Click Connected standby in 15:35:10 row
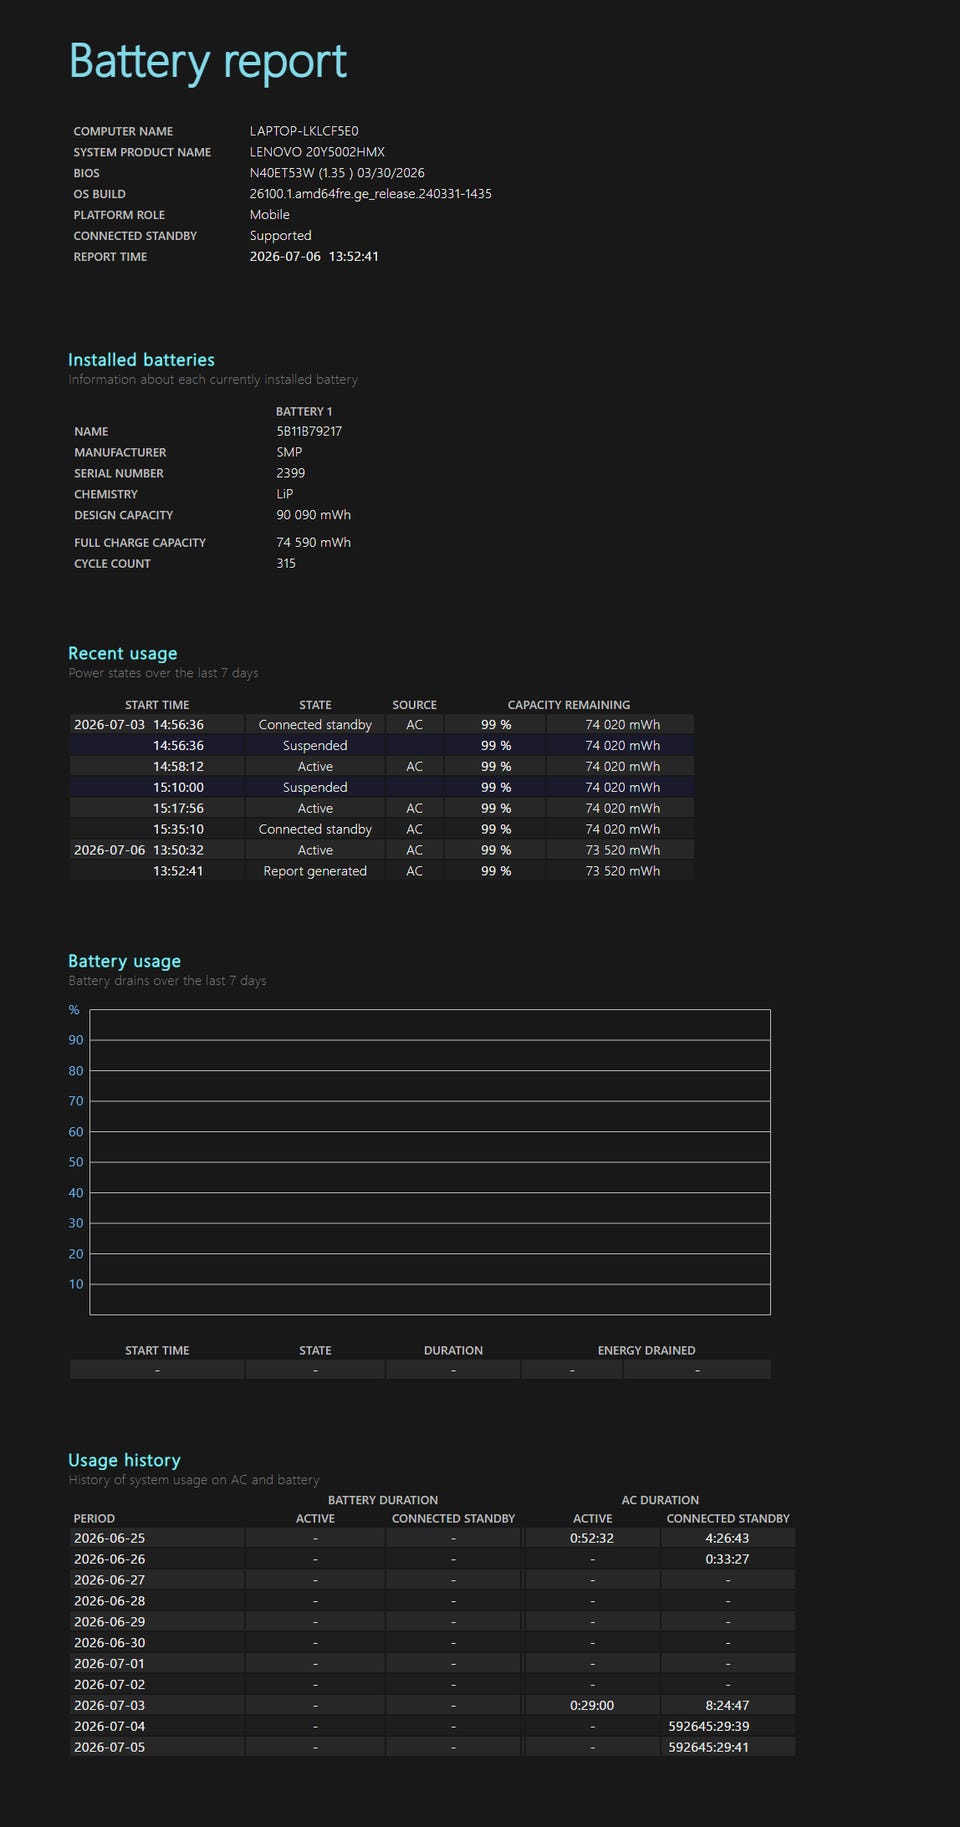The height and width of the screenshot is (1827, 960). [315, 830]
